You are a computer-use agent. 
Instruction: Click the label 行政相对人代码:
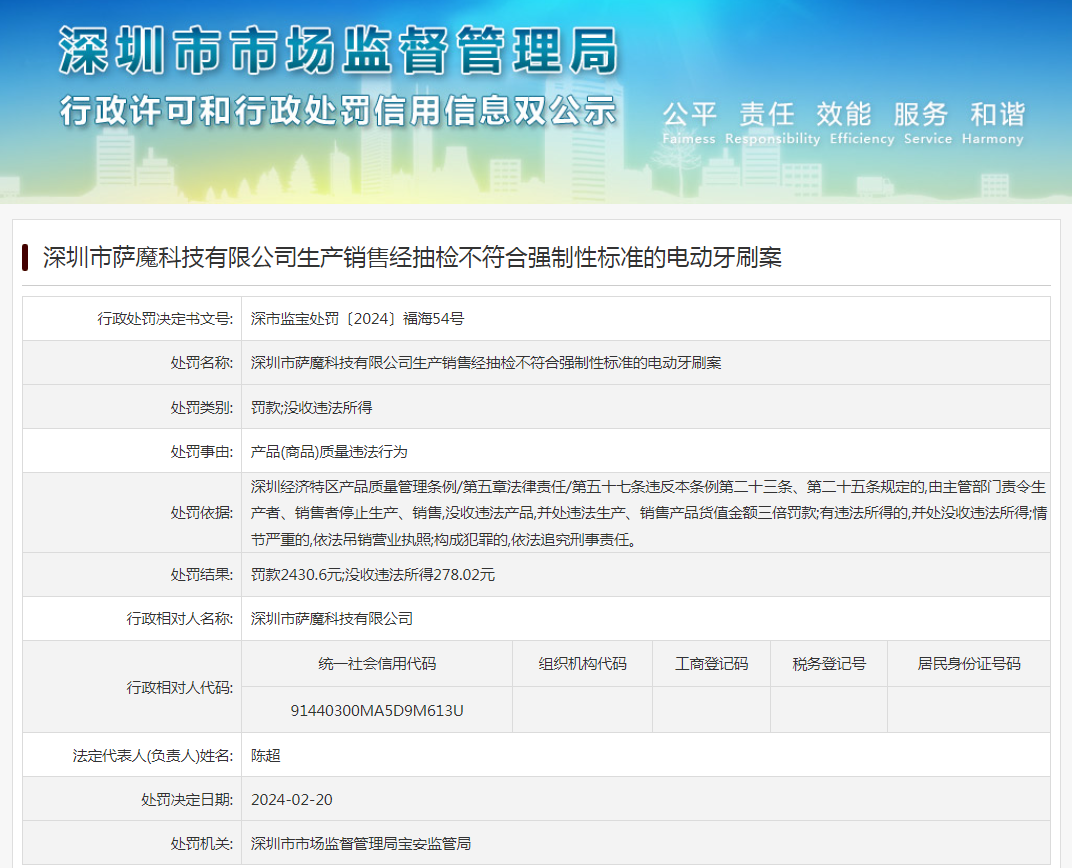[179, 688]
